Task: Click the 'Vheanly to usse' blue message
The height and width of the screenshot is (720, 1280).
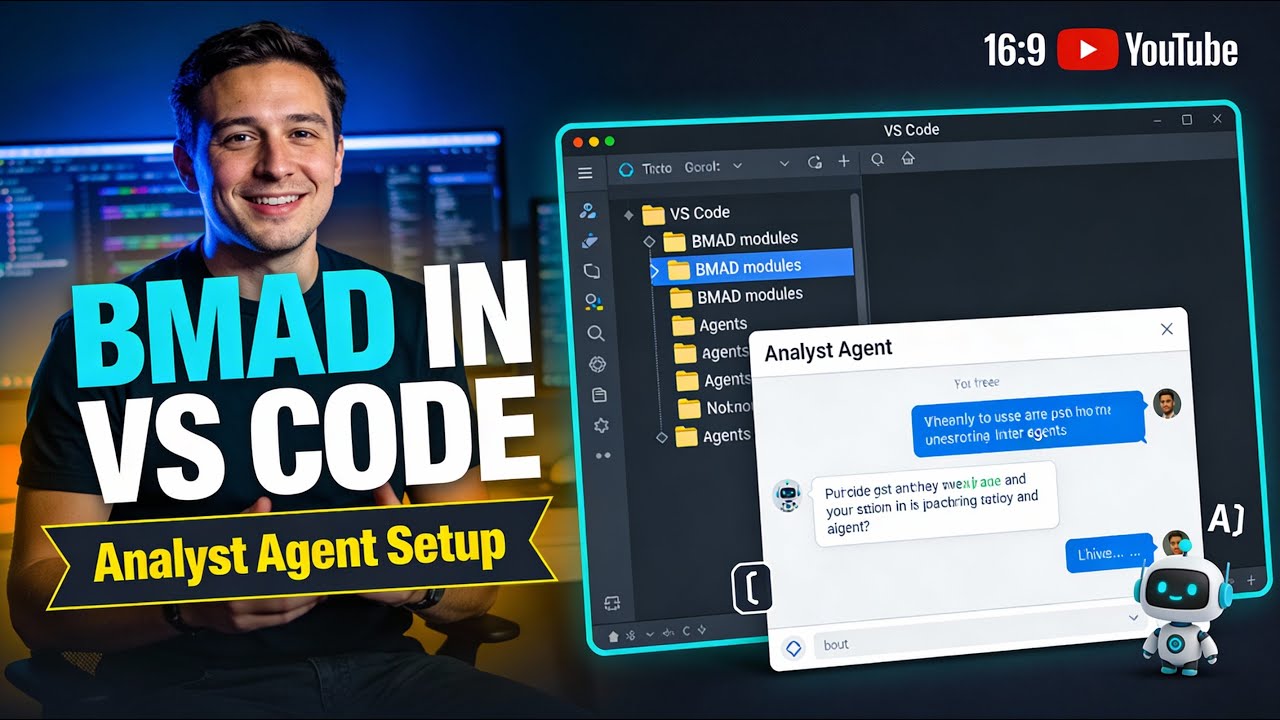Action: tap(1028, 421)
